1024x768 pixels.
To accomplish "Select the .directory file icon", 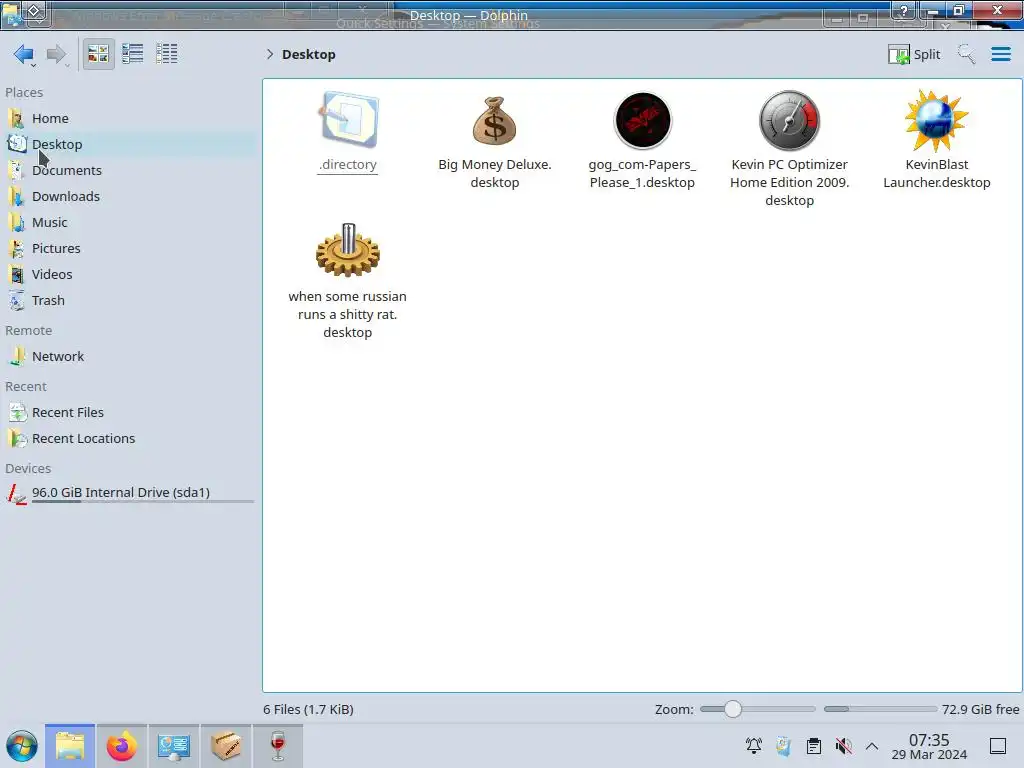I will 348,120.
